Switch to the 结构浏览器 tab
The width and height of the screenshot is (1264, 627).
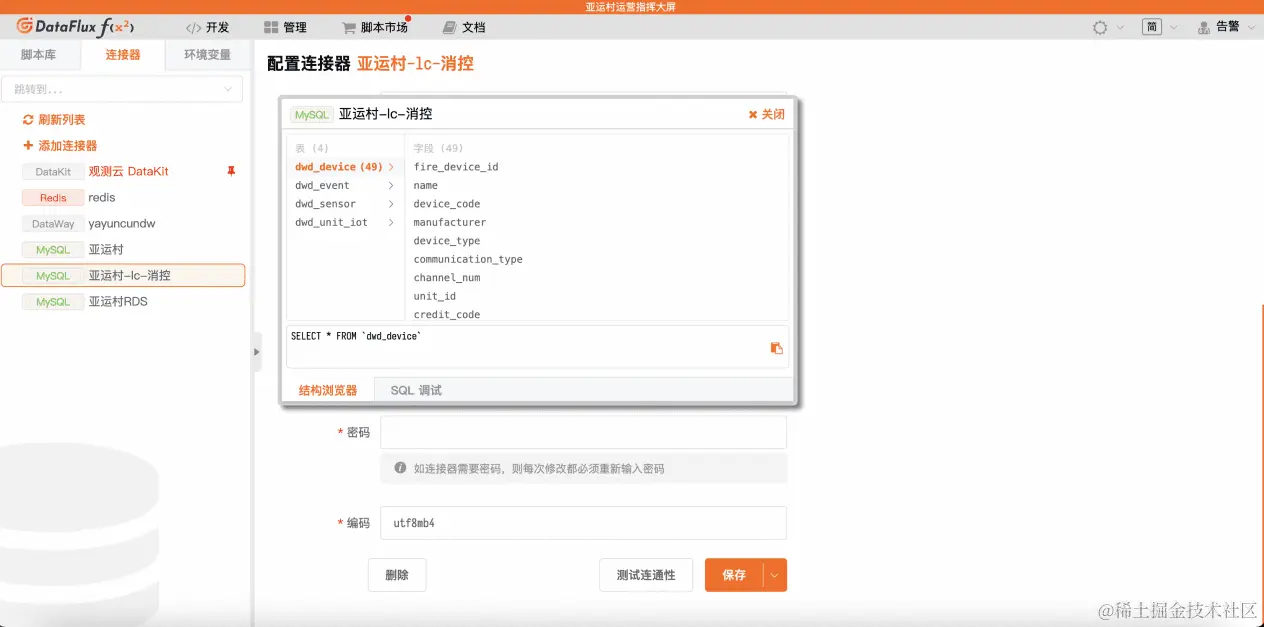click(x=328, y=390)
